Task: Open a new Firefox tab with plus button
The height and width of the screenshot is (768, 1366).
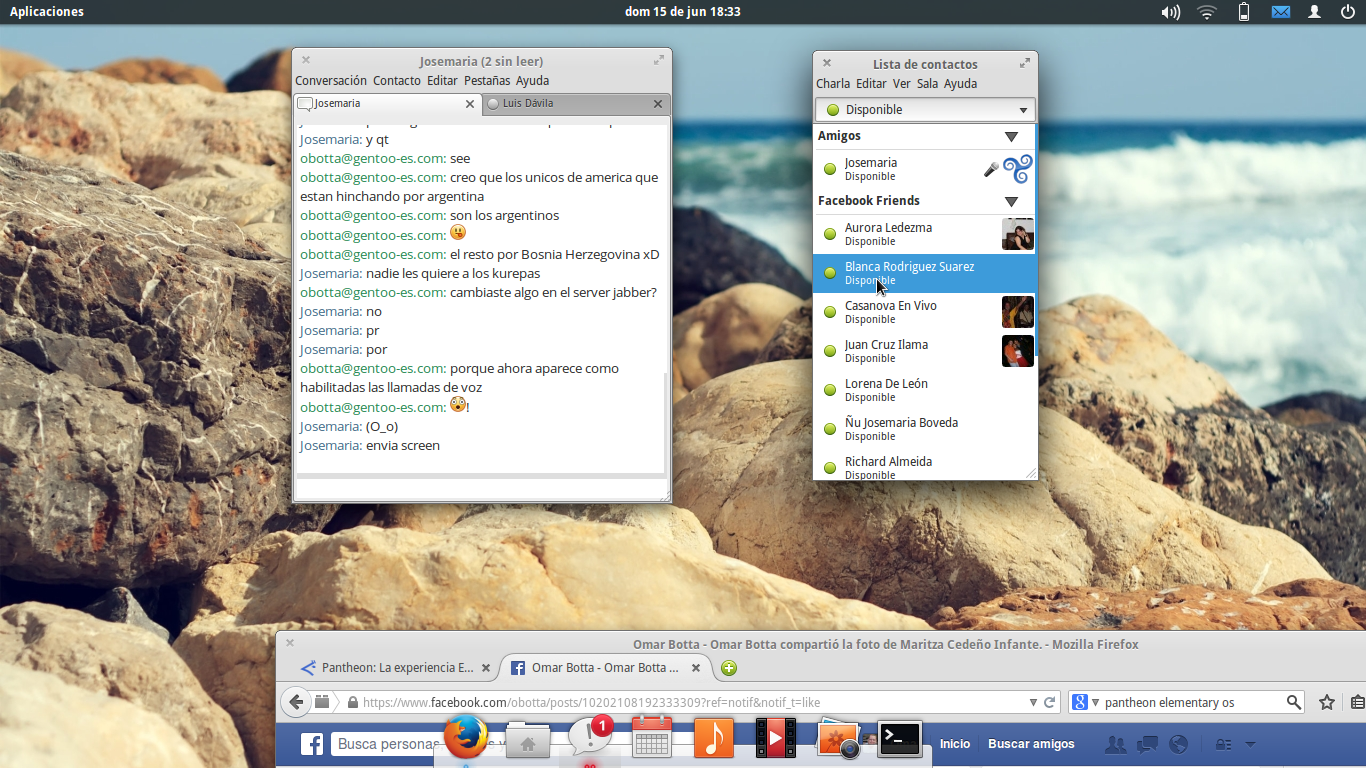Action: pos(729,668)
